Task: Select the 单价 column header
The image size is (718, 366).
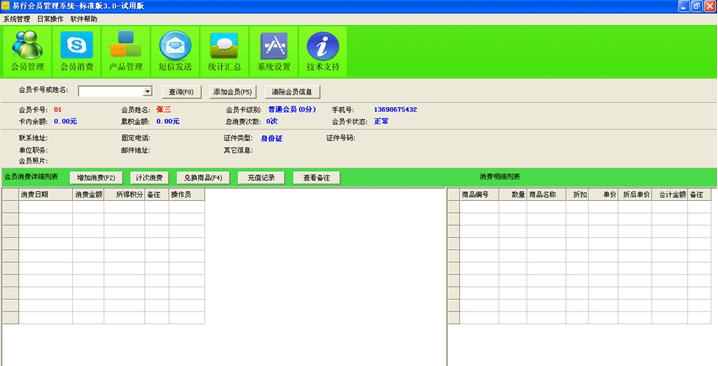Action: 603,195
